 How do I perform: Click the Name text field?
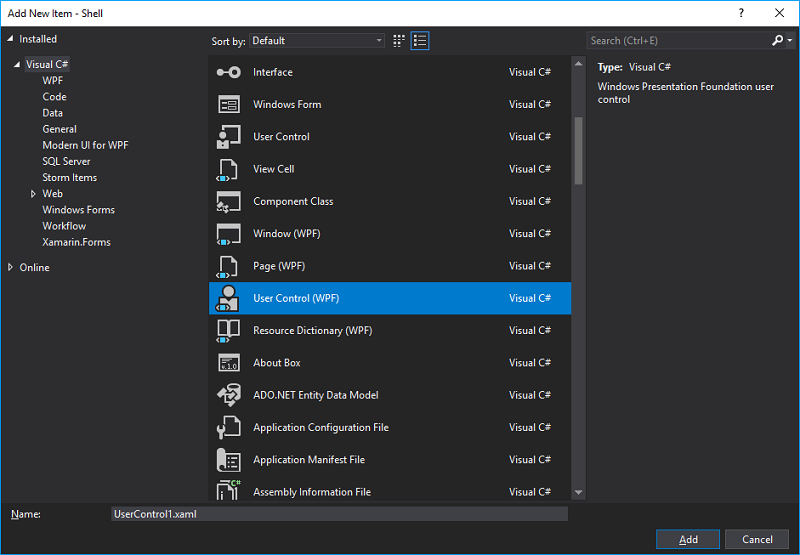[339, 514]
